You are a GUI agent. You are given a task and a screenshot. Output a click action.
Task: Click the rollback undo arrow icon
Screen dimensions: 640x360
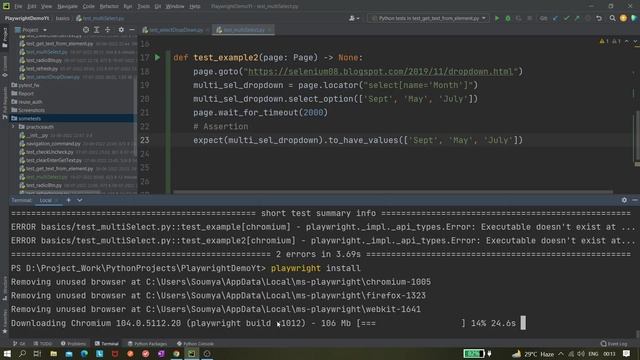[599, 18]
